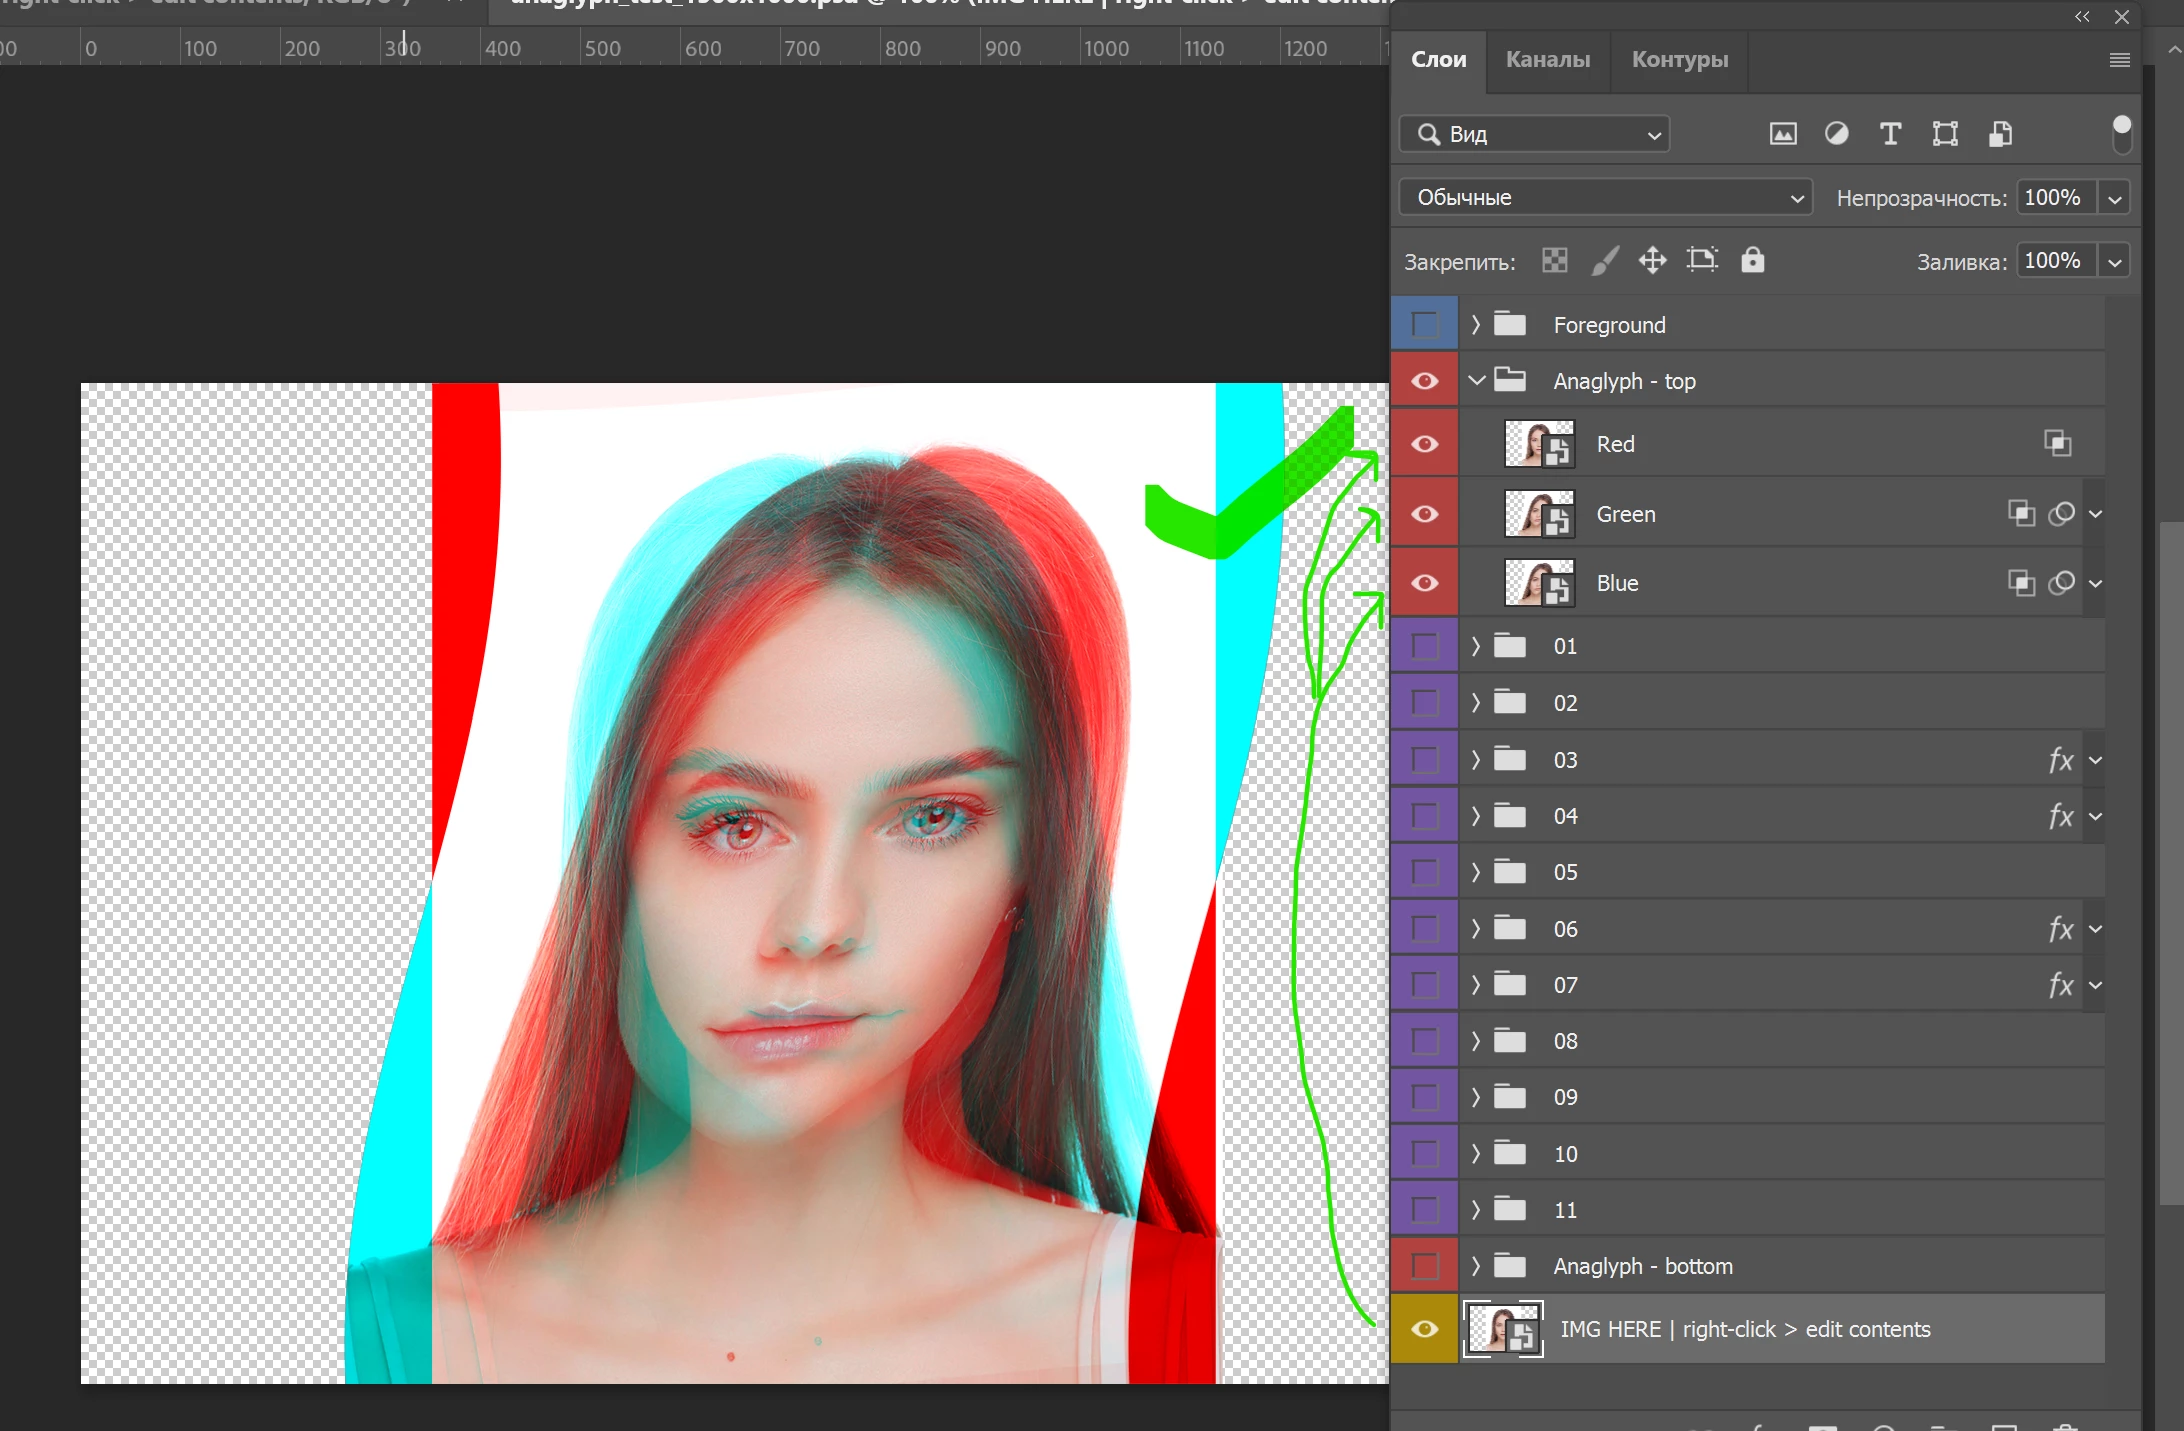Click lock image pixels brush icon
The height and width of the screenshot is (1431, 2184).
point(1604,261)
